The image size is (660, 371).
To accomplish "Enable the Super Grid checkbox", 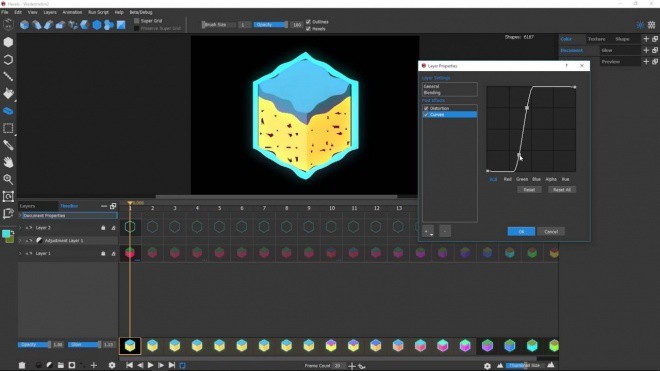I will point(136,21).
